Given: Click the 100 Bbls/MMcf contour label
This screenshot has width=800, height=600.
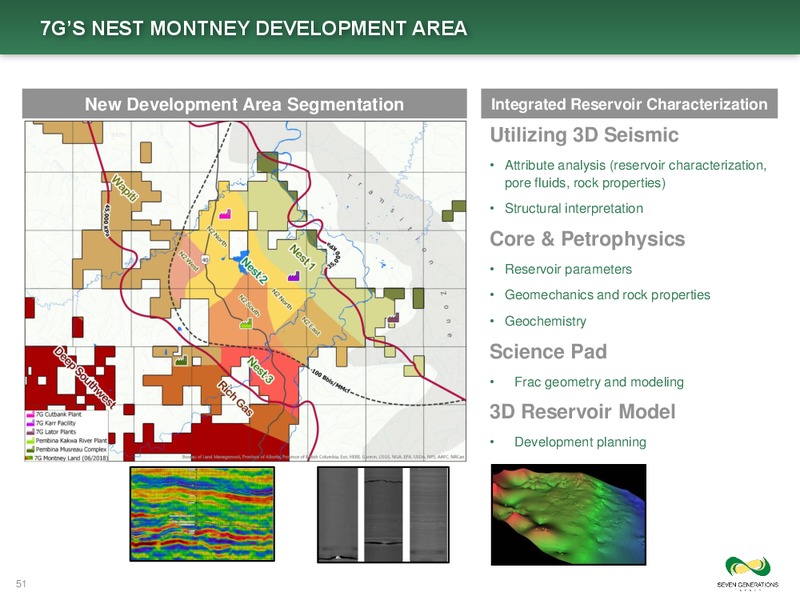Looking at the screenshot, I should 331,381.
